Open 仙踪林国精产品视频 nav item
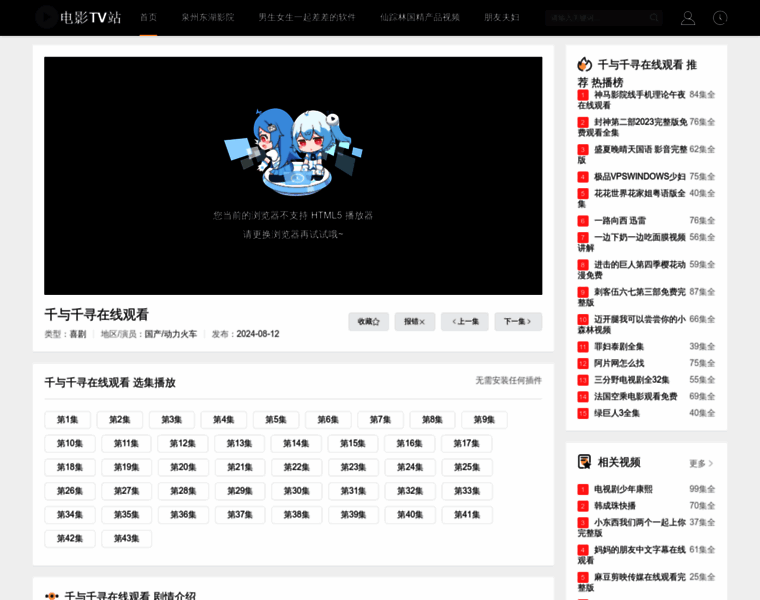The width and height of the screenshot is (760, 600). point(420,17)
